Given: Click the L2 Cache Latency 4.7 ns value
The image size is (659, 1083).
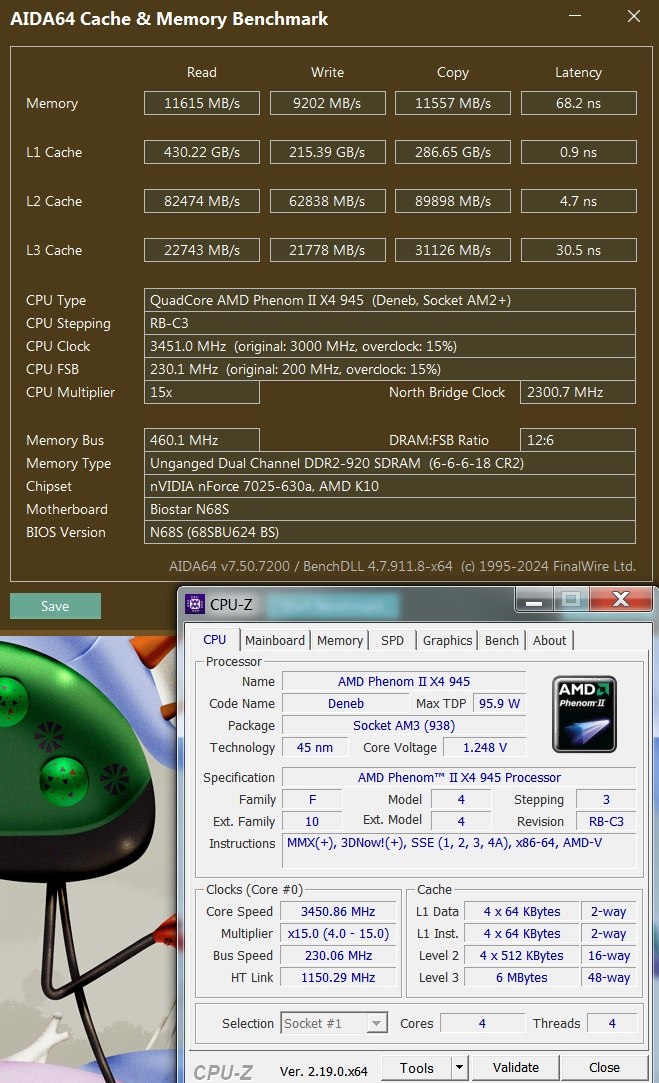Looking at the screenshot, I should pos(579,201).
